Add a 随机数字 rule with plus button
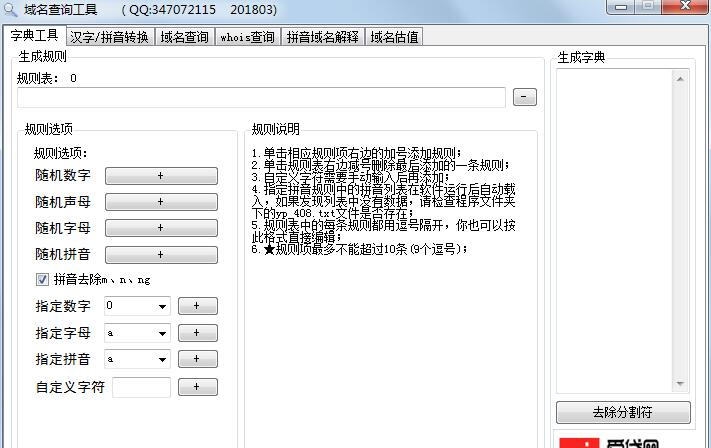Viewport: 711px width, 448px height. click(x=161, y=176)
